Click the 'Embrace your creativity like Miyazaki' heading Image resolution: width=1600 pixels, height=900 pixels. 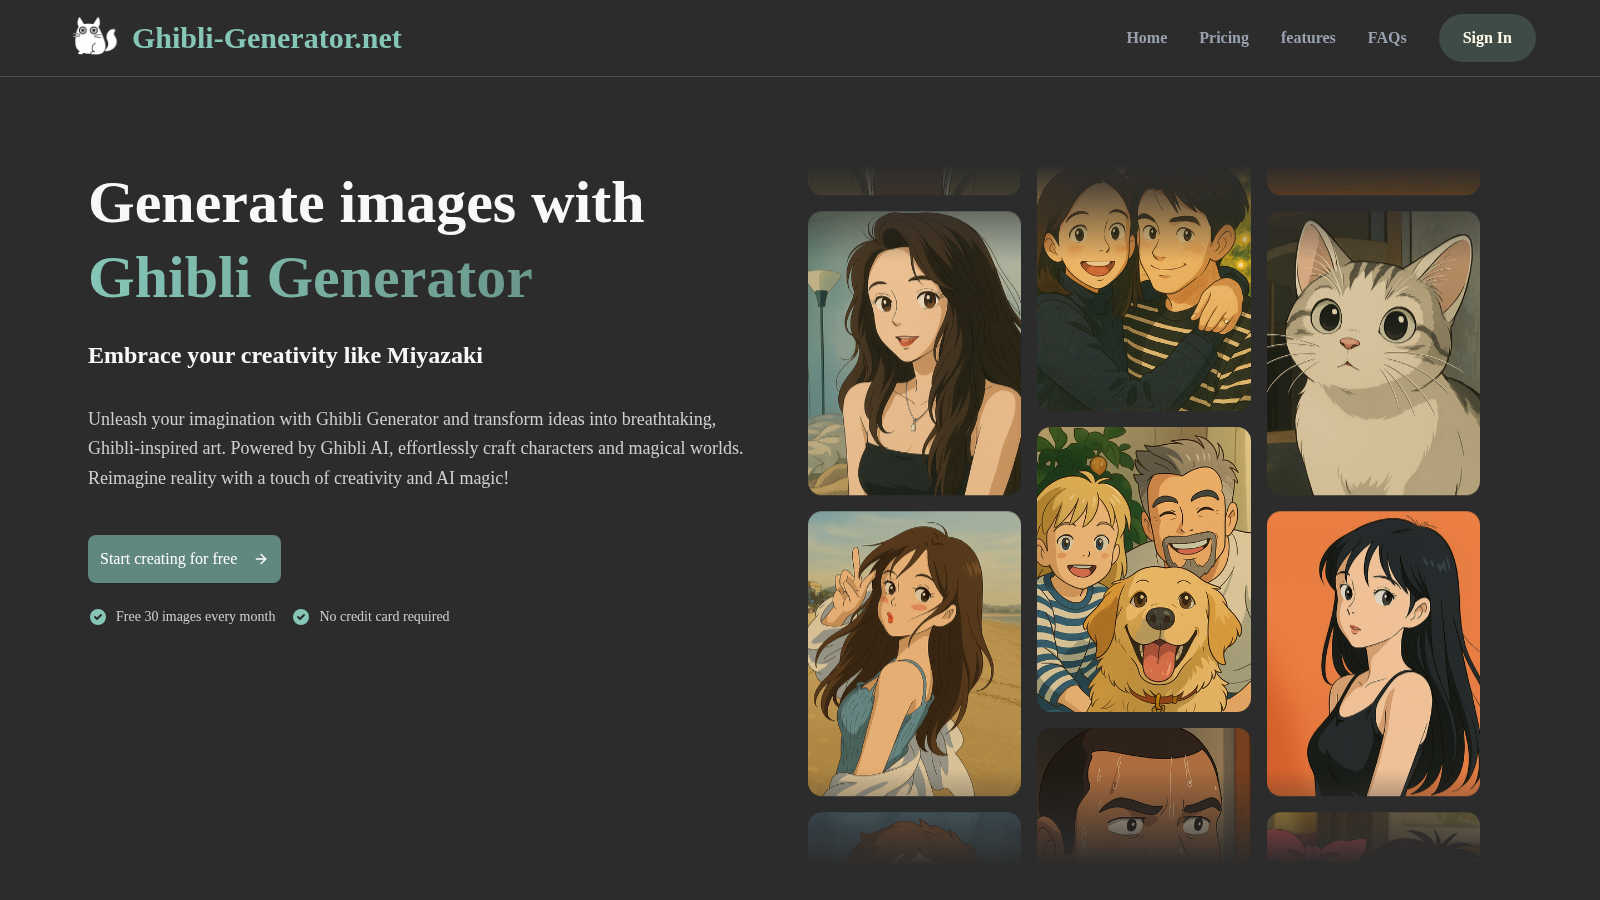tap(286, 355)
